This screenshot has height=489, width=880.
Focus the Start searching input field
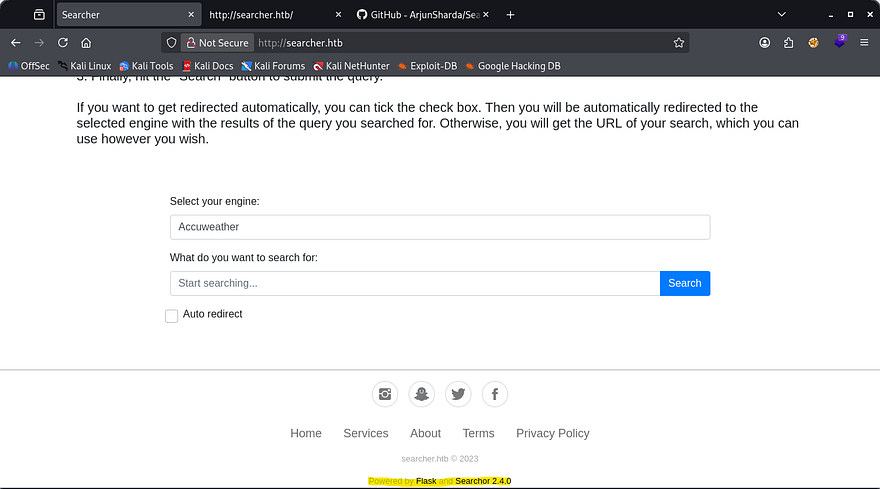[x=414, y=283]
